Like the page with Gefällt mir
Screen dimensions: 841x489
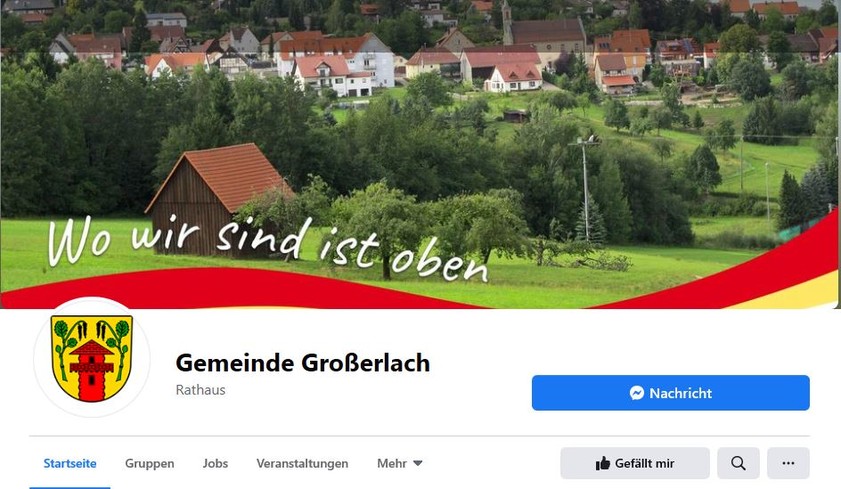point(635,463)
